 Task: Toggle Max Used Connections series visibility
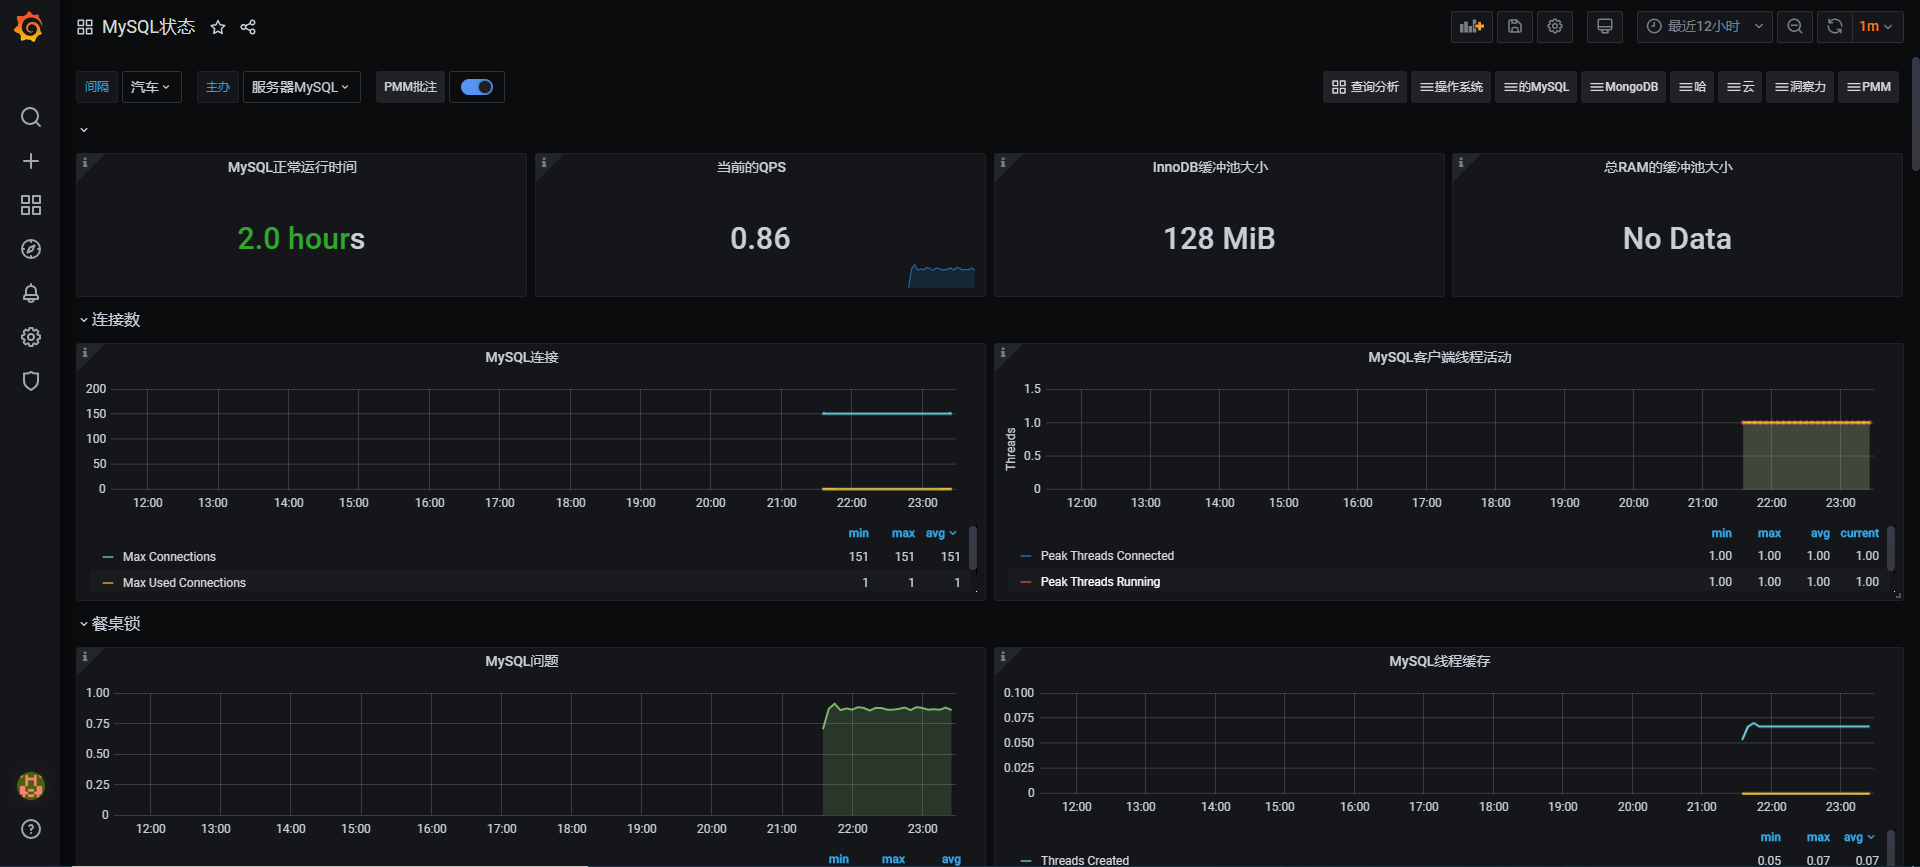[184, 583]
